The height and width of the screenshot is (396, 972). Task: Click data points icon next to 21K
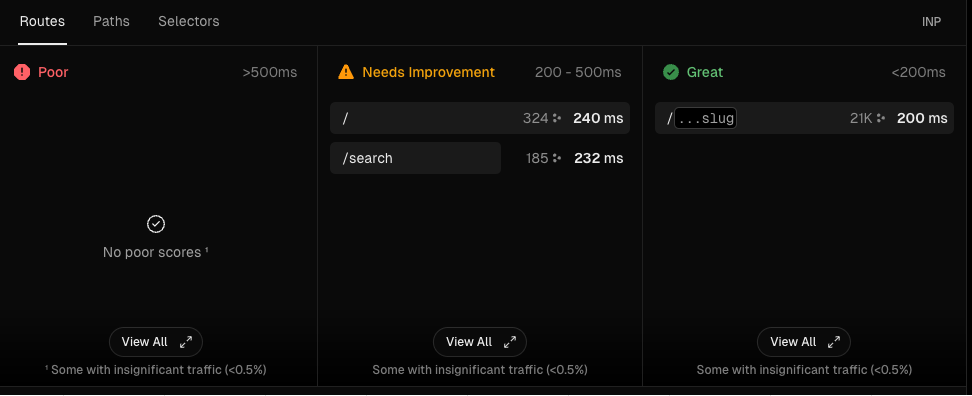click(881, 118)
